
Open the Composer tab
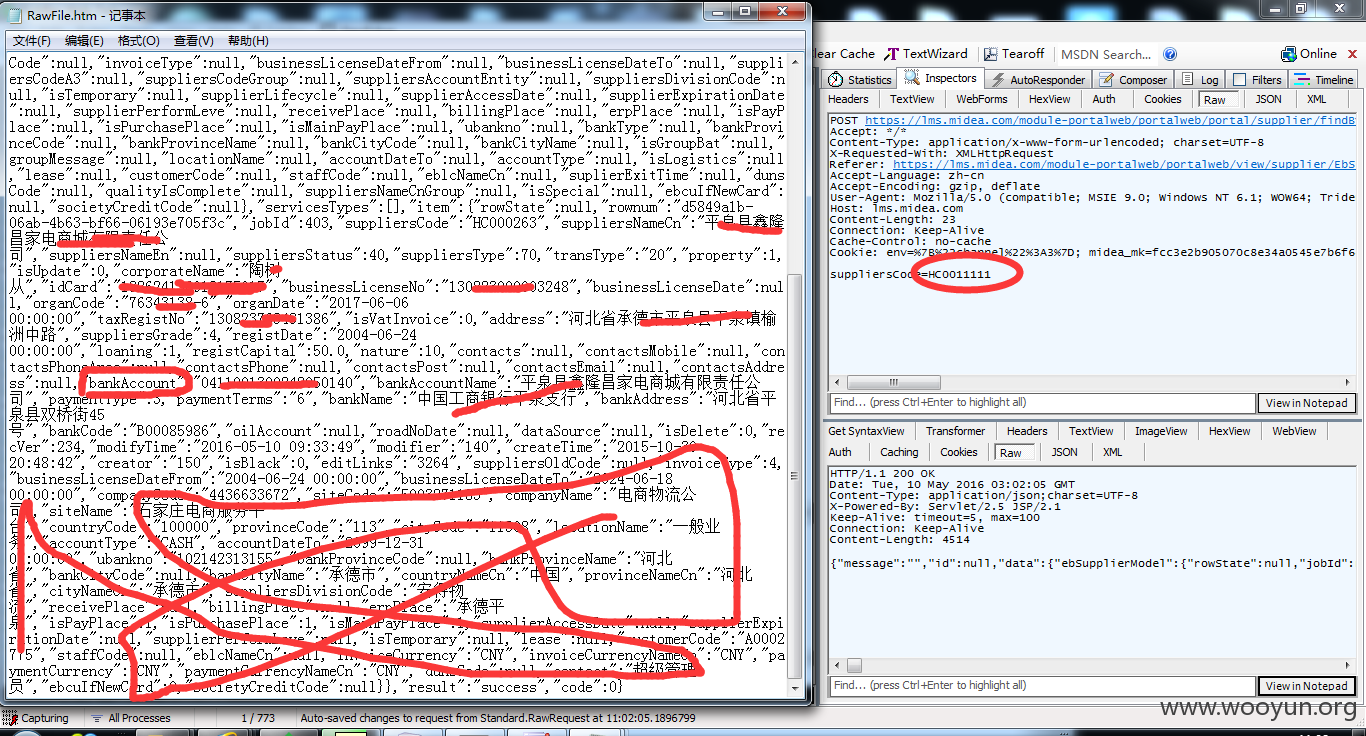[x=1133, y=79]
